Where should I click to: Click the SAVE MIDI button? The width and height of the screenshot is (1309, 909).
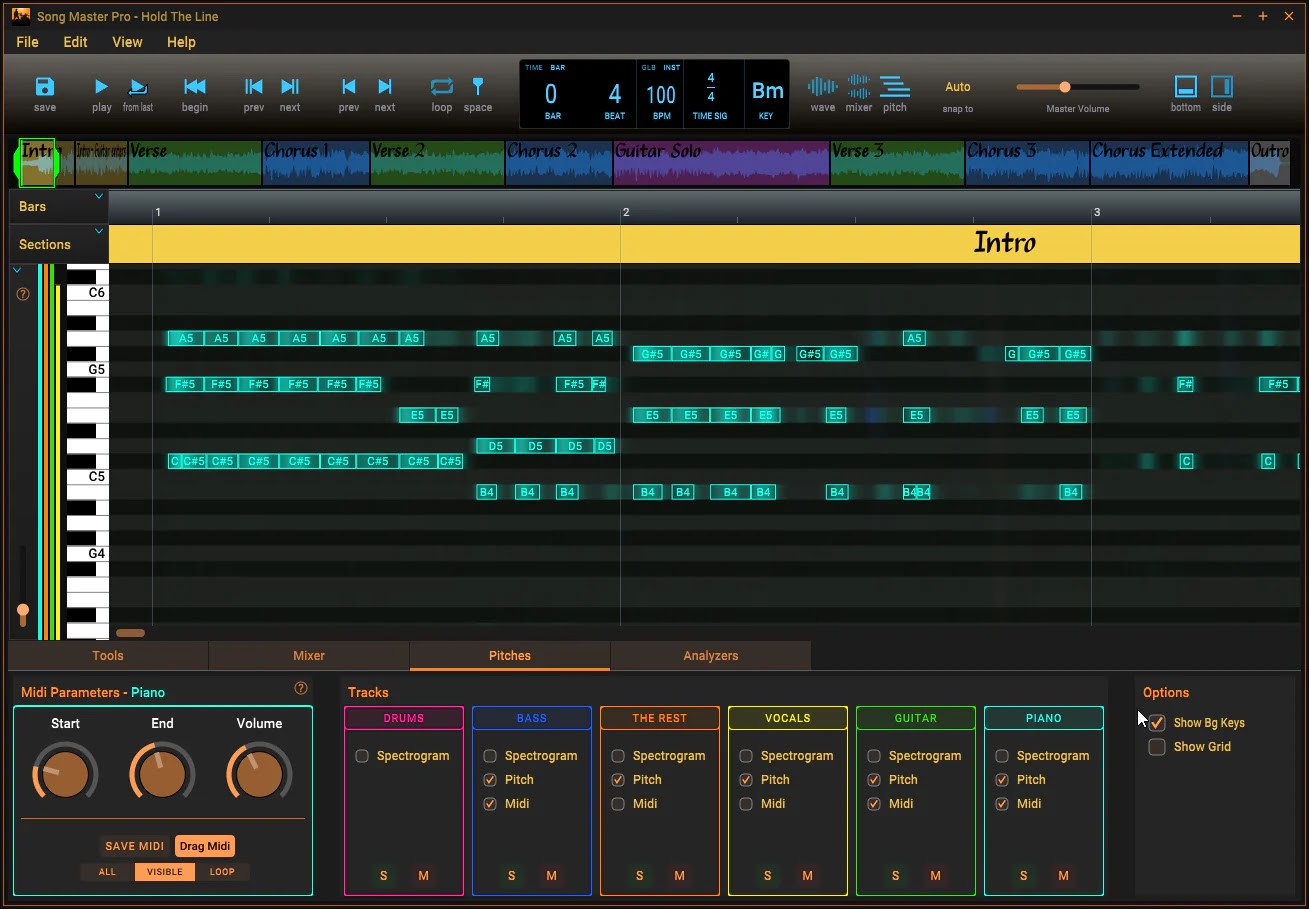133,845
